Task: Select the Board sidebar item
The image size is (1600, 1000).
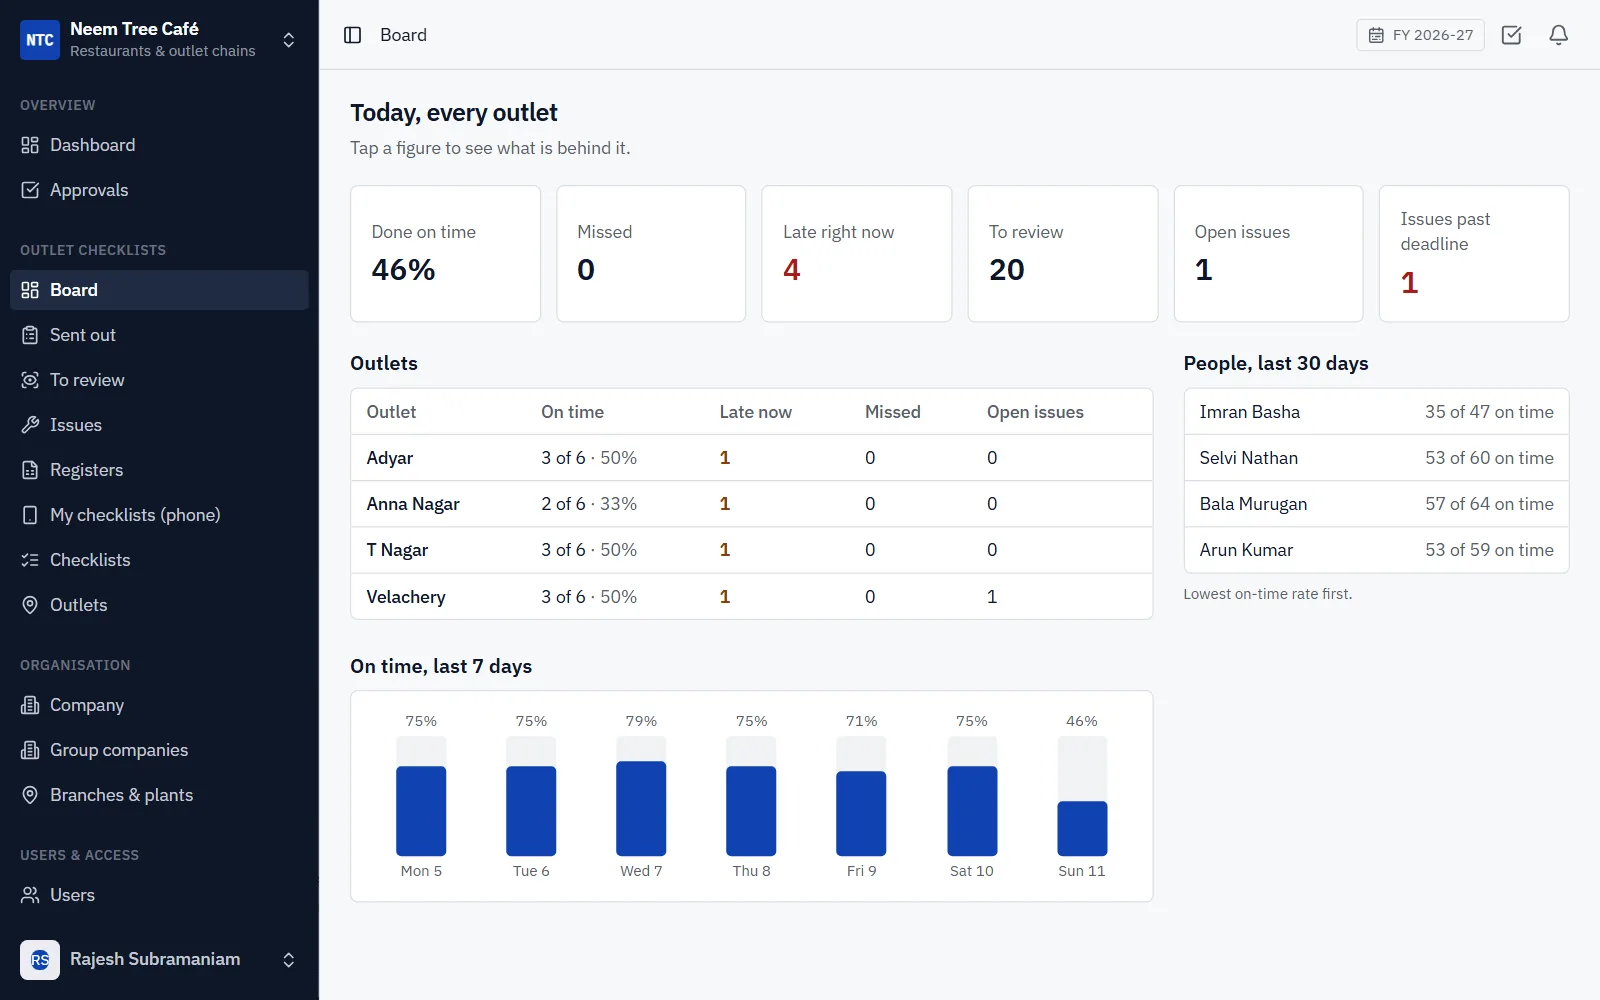Action: 159,290
